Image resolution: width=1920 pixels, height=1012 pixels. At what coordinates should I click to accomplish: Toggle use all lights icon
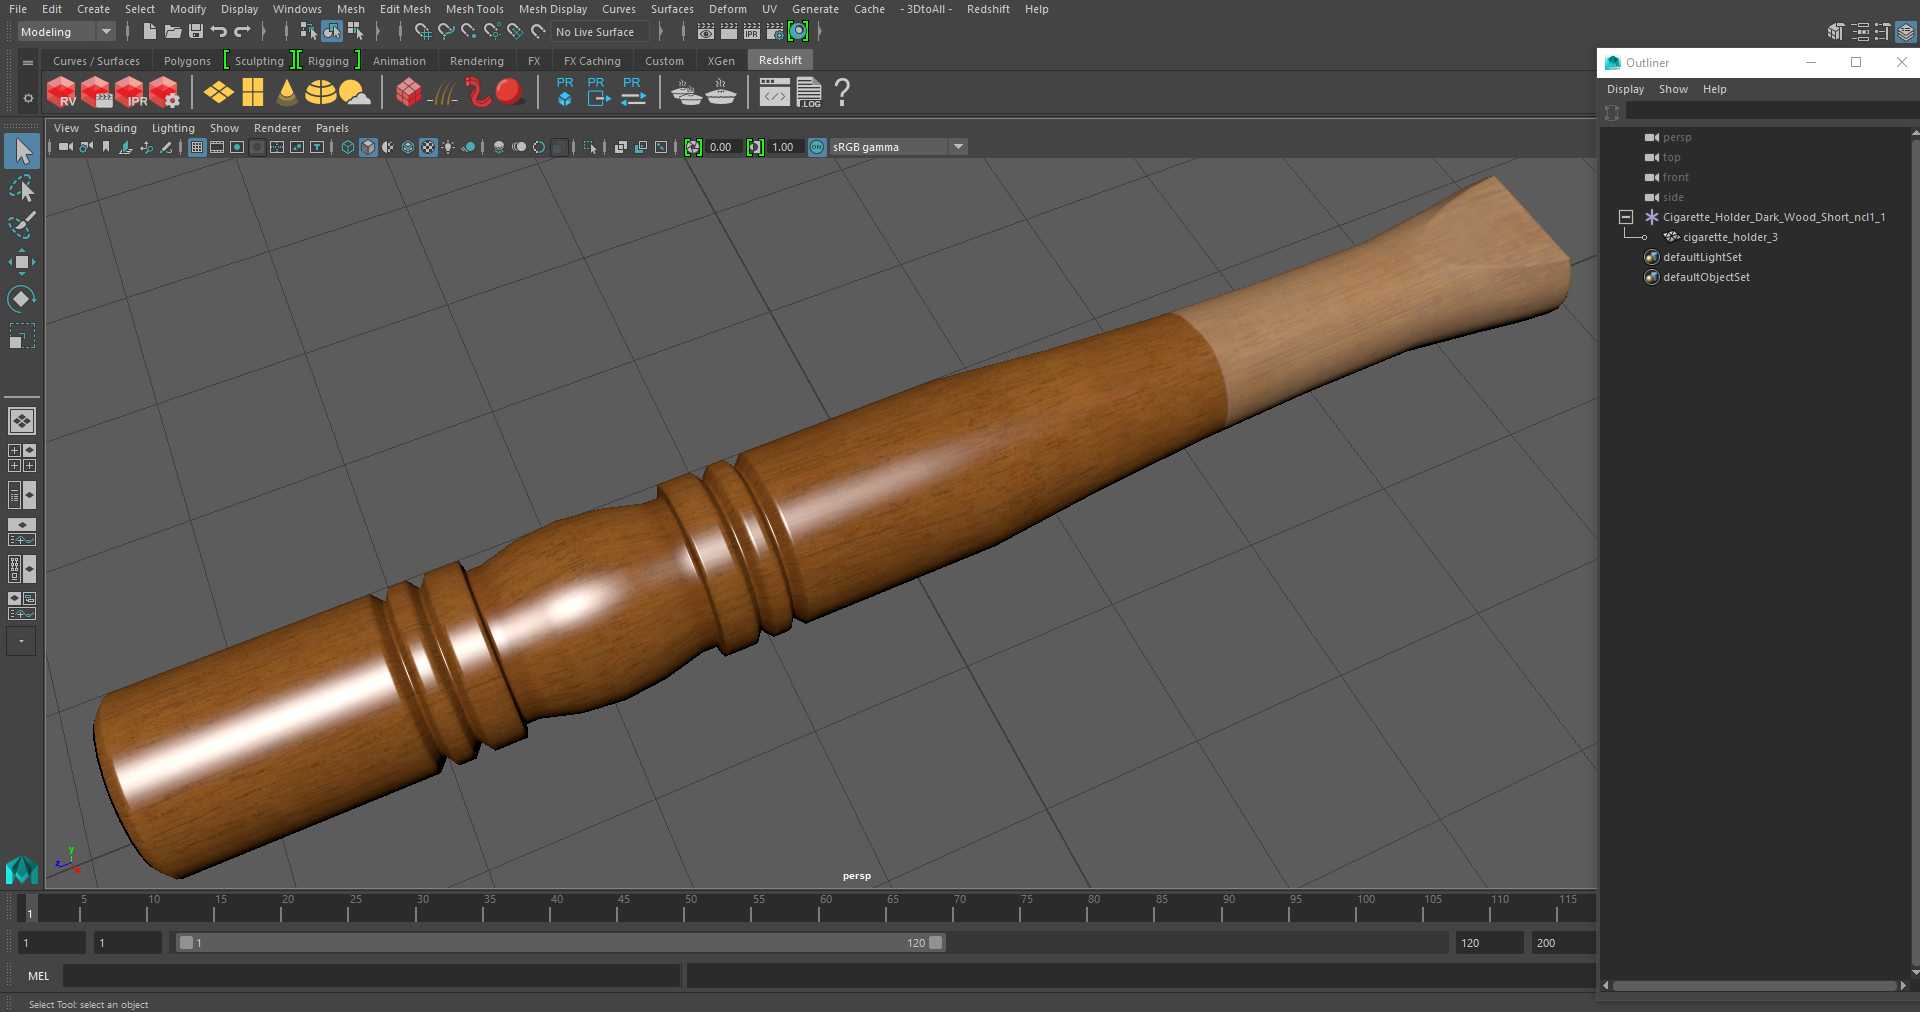tap(448, 147)
